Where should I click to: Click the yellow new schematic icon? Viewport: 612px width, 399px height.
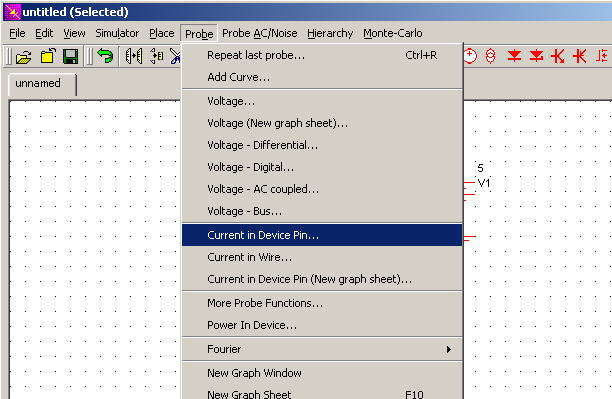(x=48, y=57)
